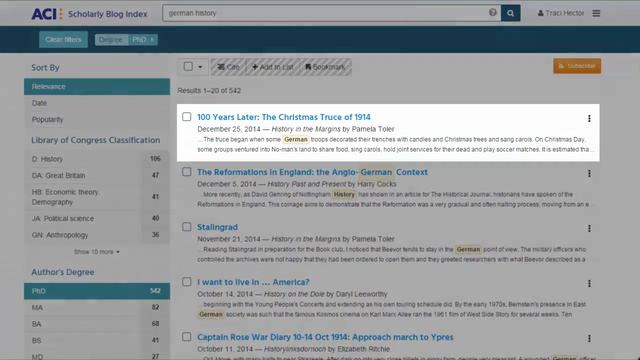Check the Christmas Truce of 1914 result
This screenshot has height=360, width=640.
click(187, 117)
